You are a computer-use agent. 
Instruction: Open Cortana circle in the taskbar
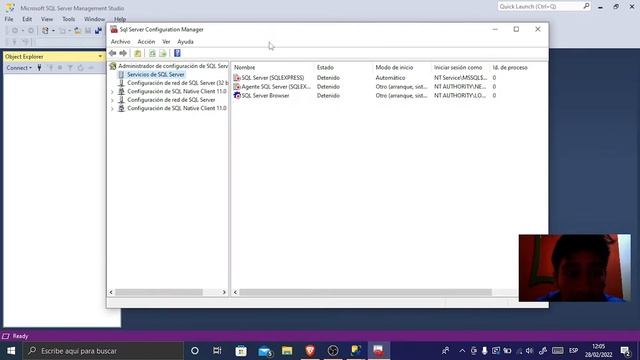(195, 351)
